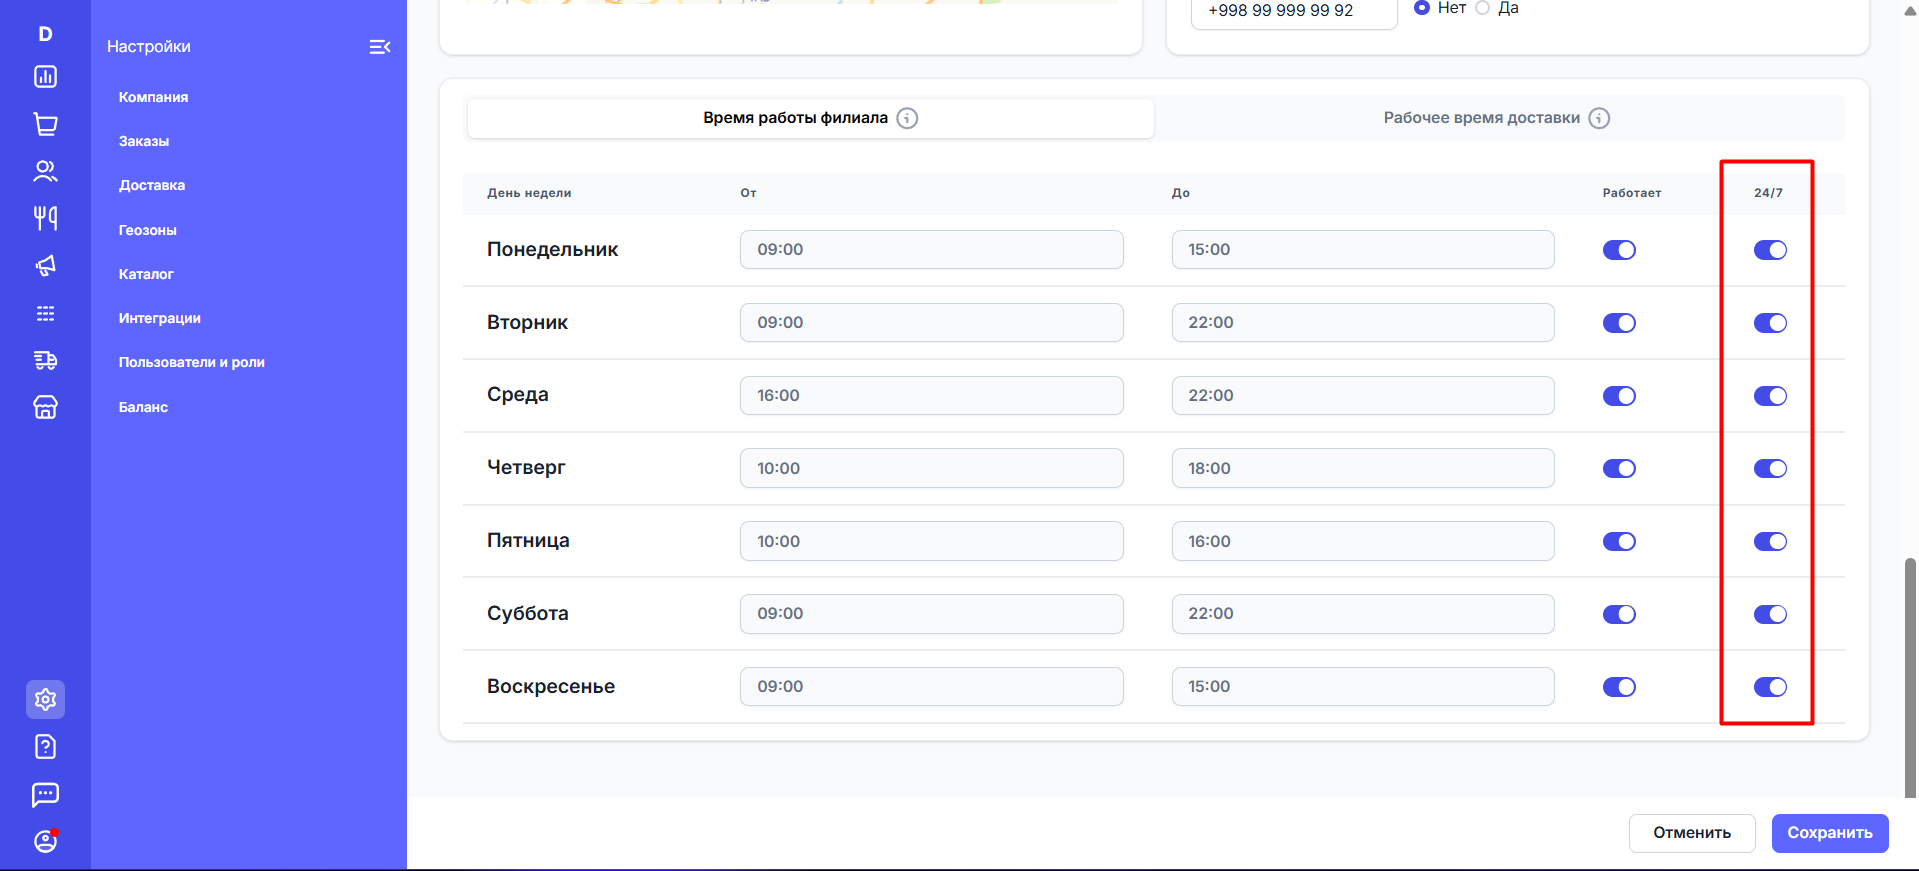1919x871 pixels.
Task: Collapse the Настройки side panel
Action: (379, 47)
